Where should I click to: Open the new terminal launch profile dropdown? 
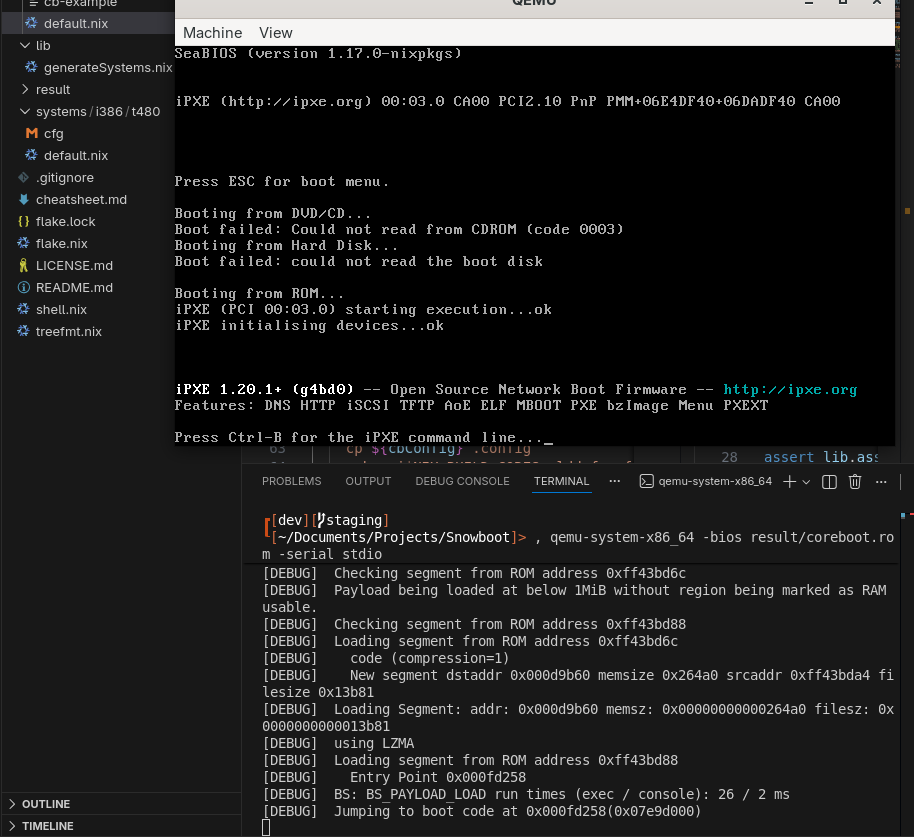(807, 482)
